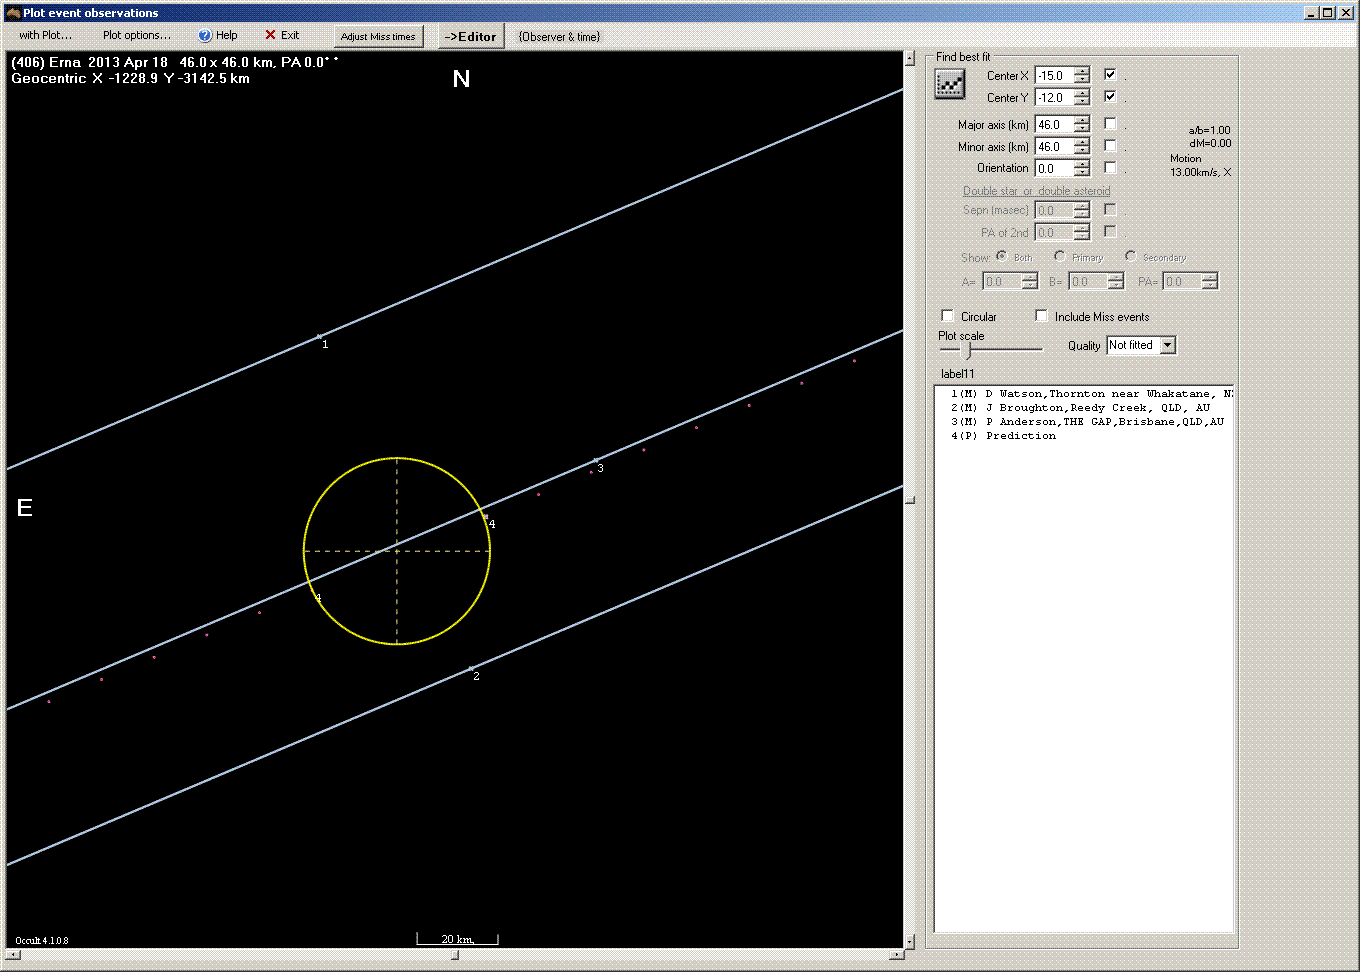The image size is (1360, 972).
Task: Click the '20 km.' scale bar label
Action: click(457, 939)
